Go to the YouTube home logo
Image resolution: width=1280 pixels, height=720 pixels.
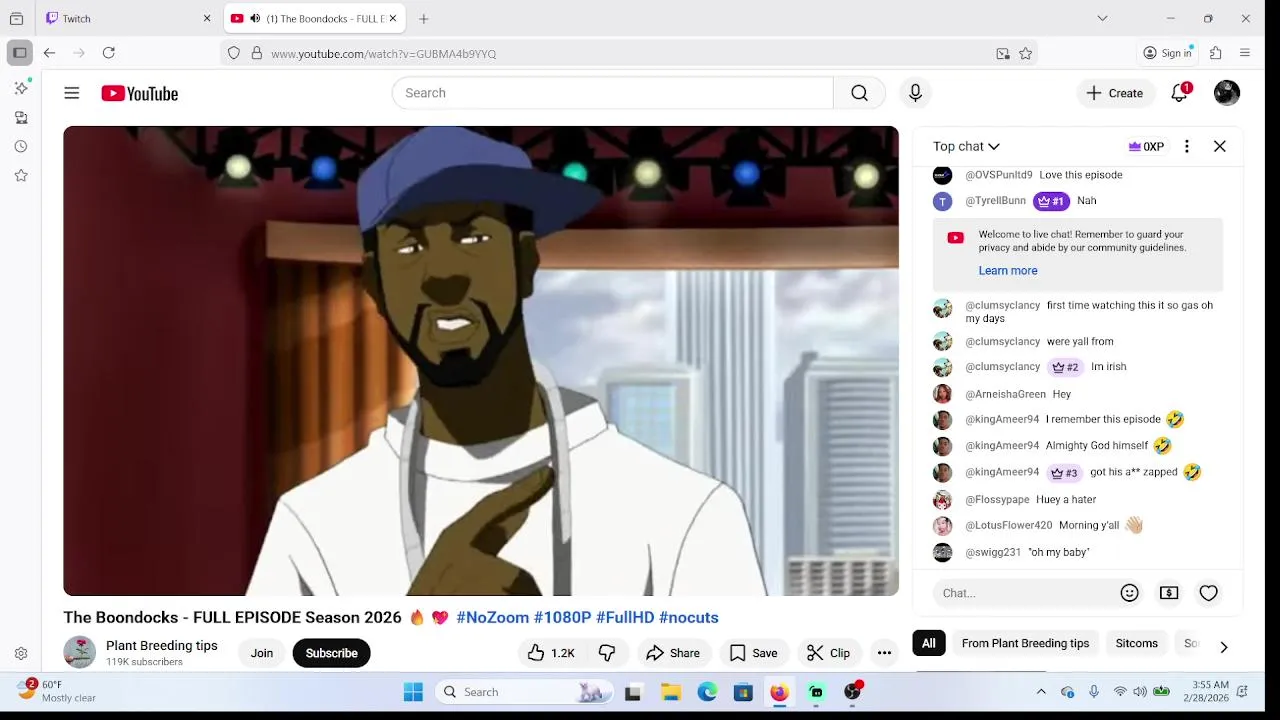click(x=140, y=93)
